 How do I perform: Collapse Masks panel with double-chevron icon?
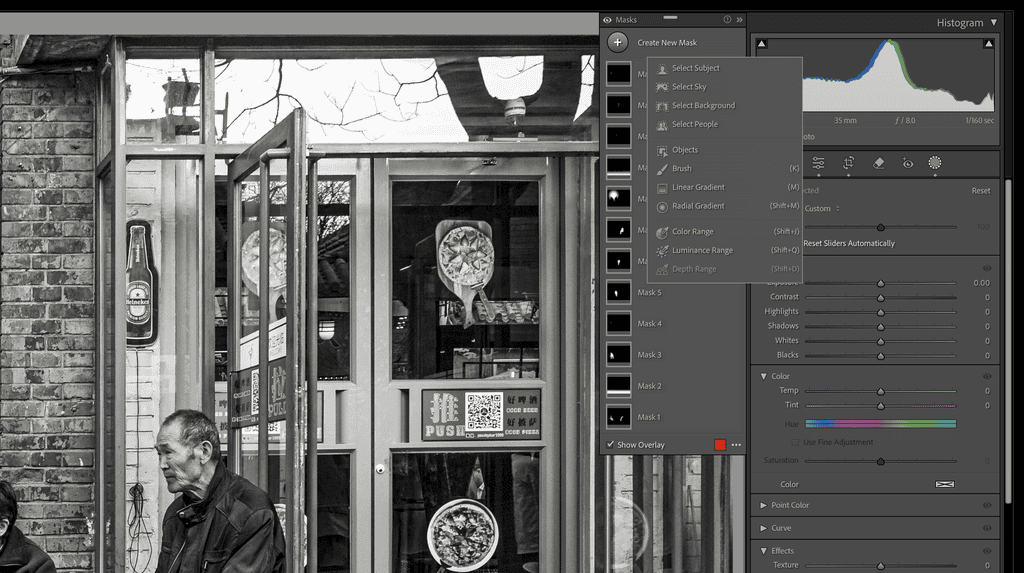[x=739, y=20]
